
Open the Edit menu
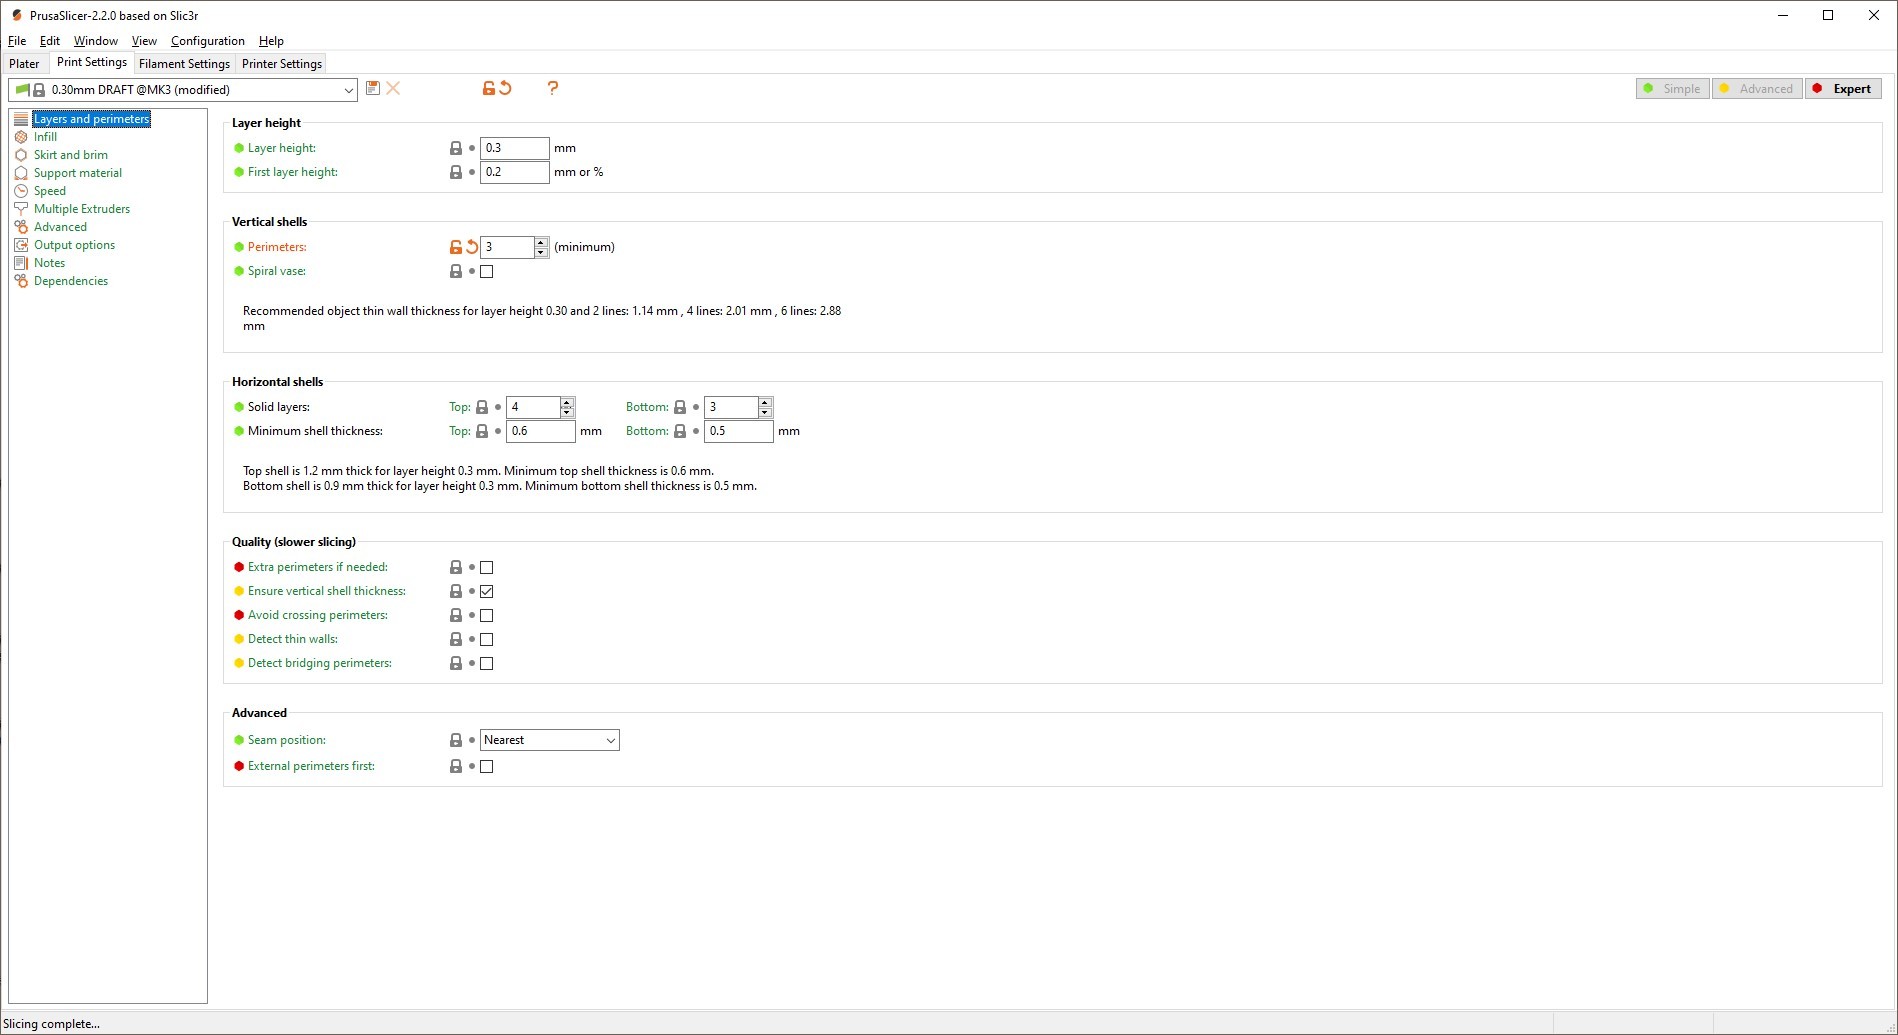click(50, 41)
